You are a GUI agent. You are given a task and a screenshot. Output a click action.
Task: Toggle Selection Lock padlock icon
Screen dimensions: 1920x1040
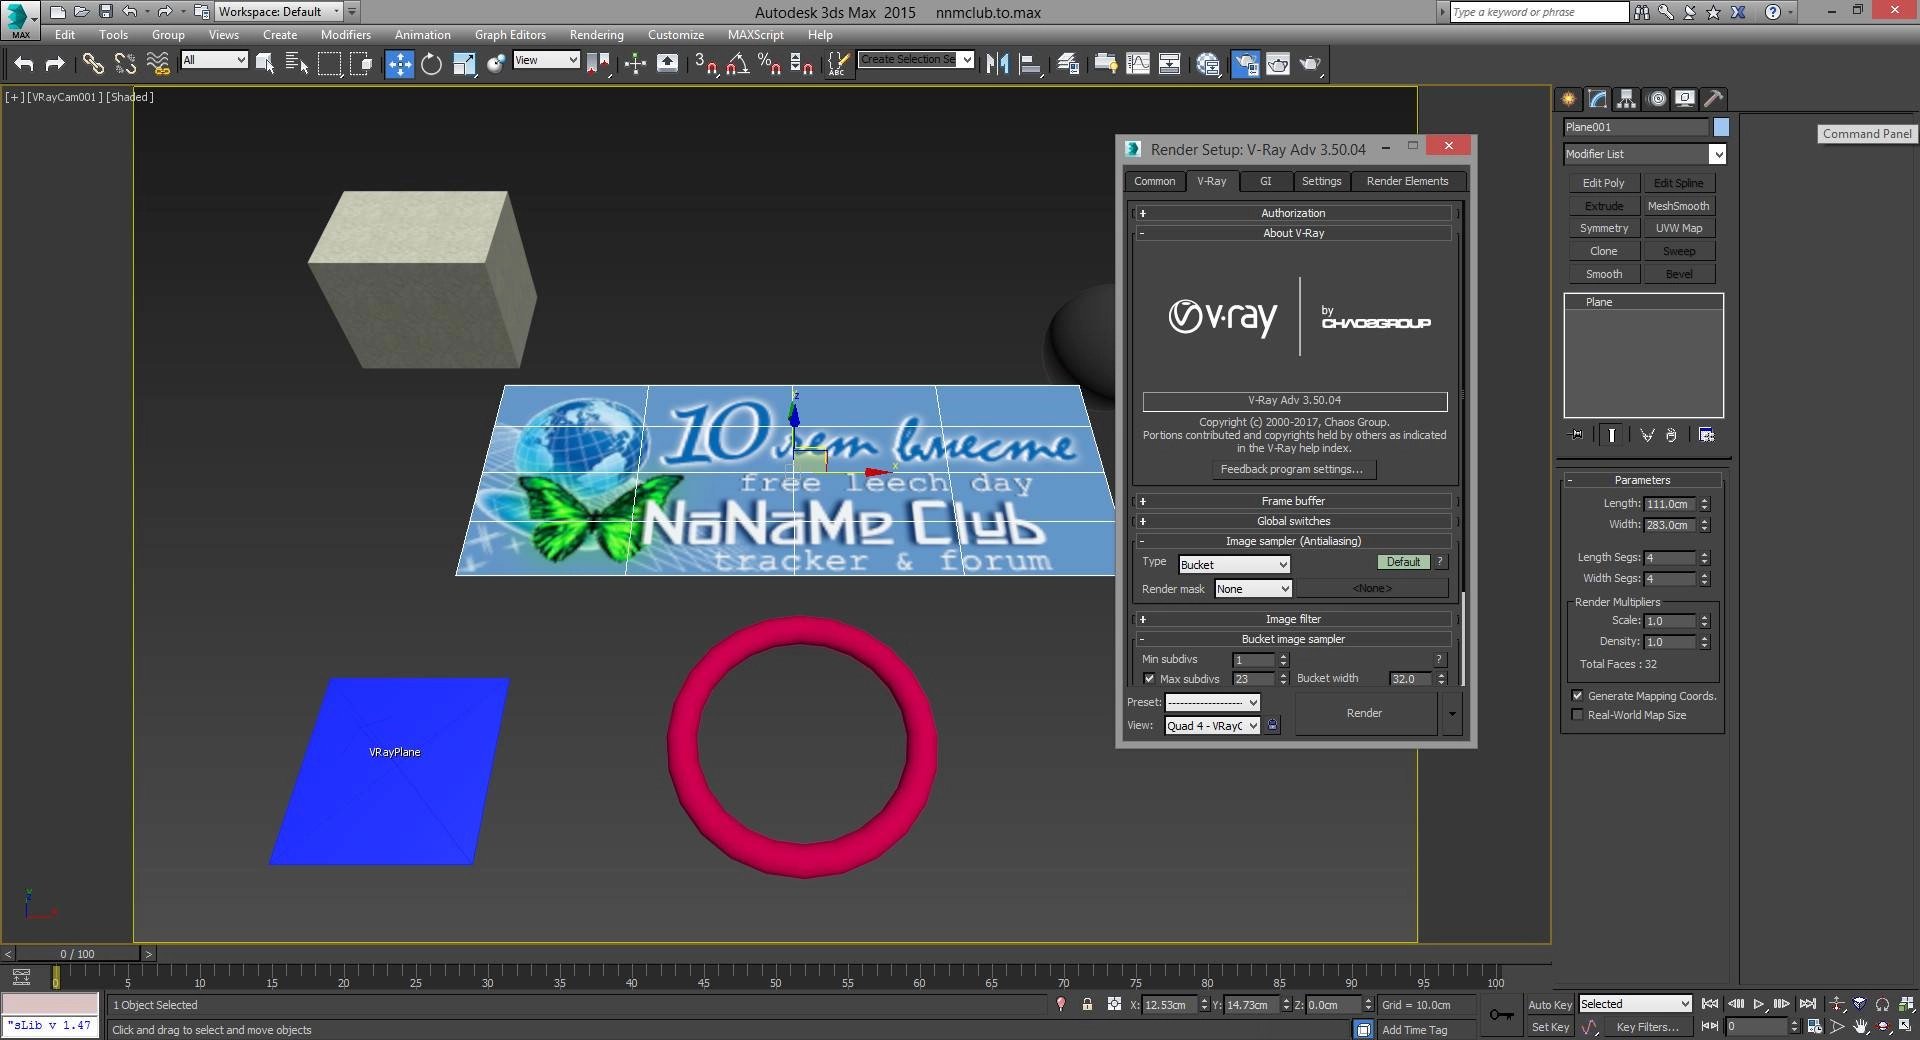1087,1004
